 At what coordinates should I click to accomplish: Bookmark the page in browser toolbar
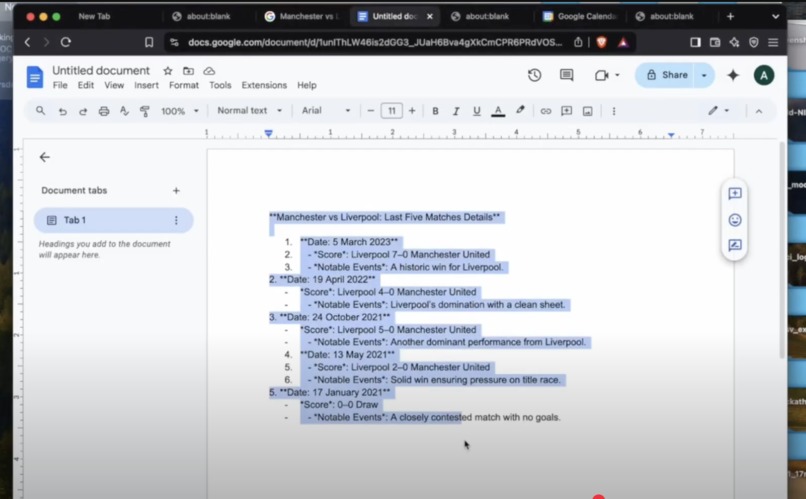[149, 42]
